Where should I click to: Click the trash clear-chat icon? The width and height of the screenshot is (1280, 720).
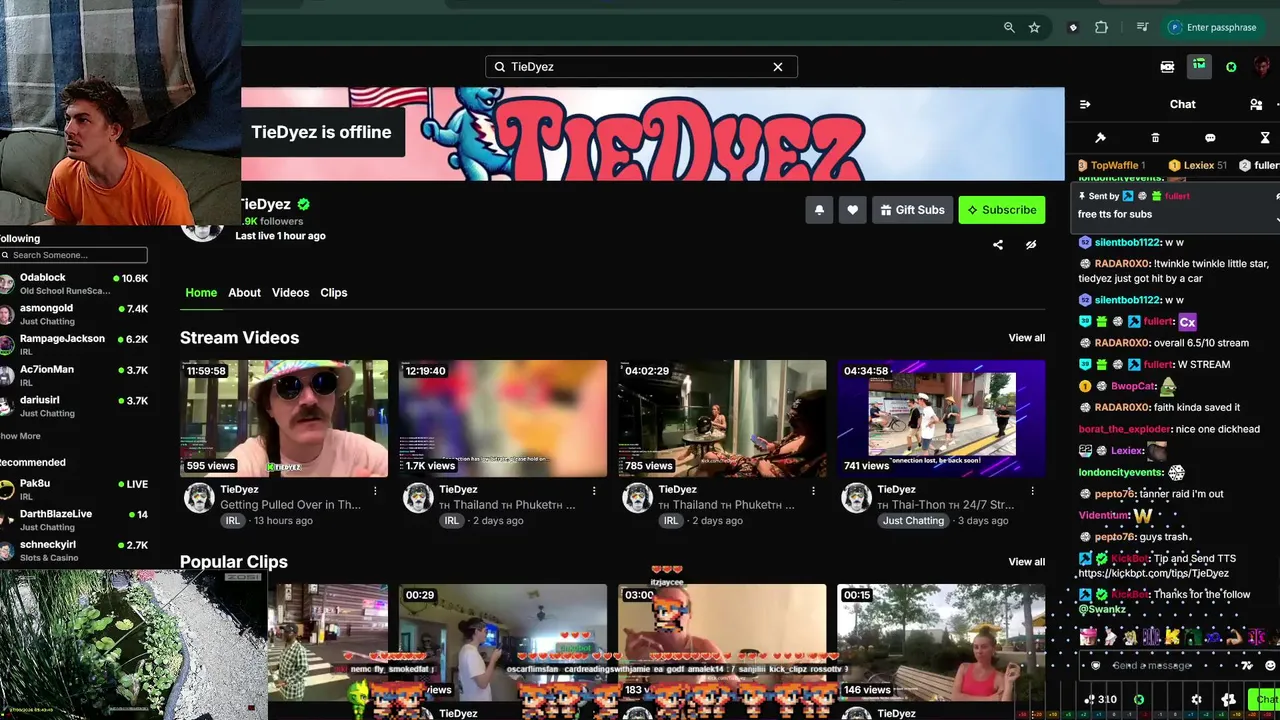[x=1155, y=138]
